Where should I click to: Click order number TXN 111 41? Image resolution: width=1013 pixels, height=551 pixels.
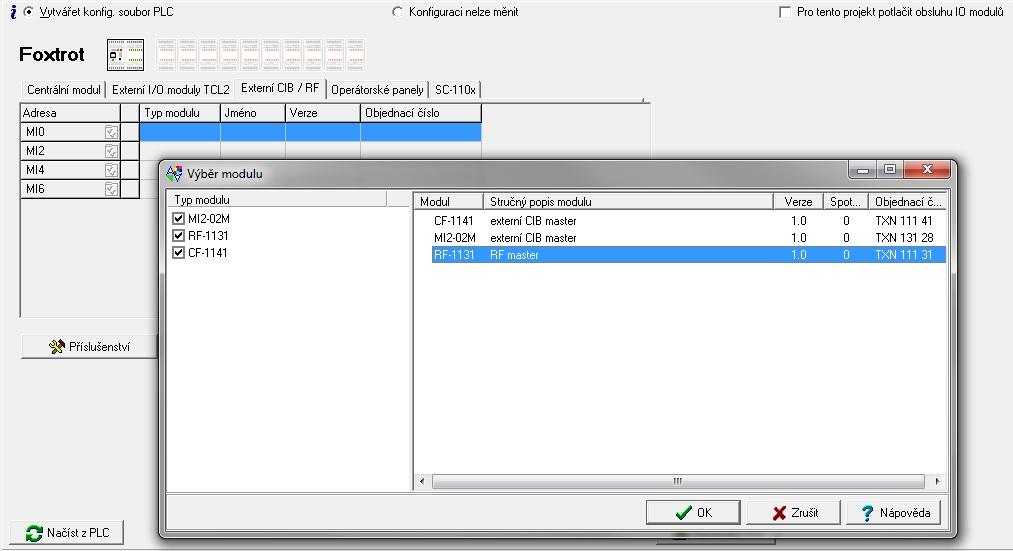point(904,221)
